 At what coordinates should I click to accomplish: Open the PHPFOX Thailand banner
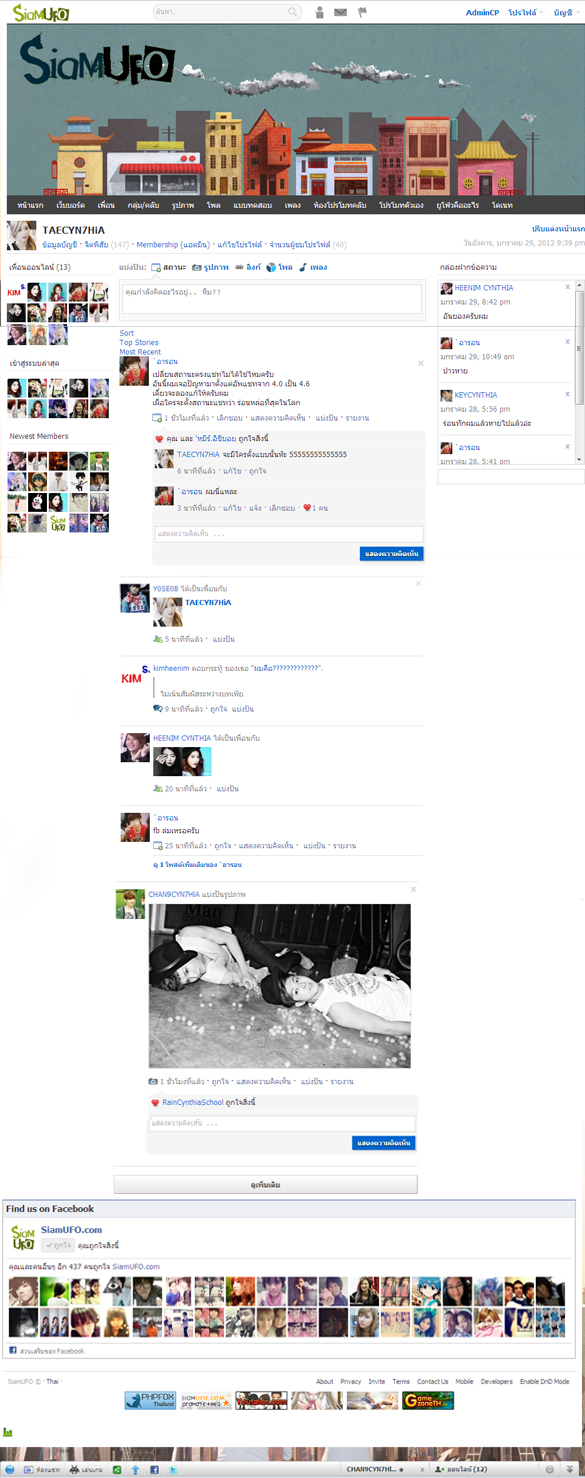pos(149,1400)
